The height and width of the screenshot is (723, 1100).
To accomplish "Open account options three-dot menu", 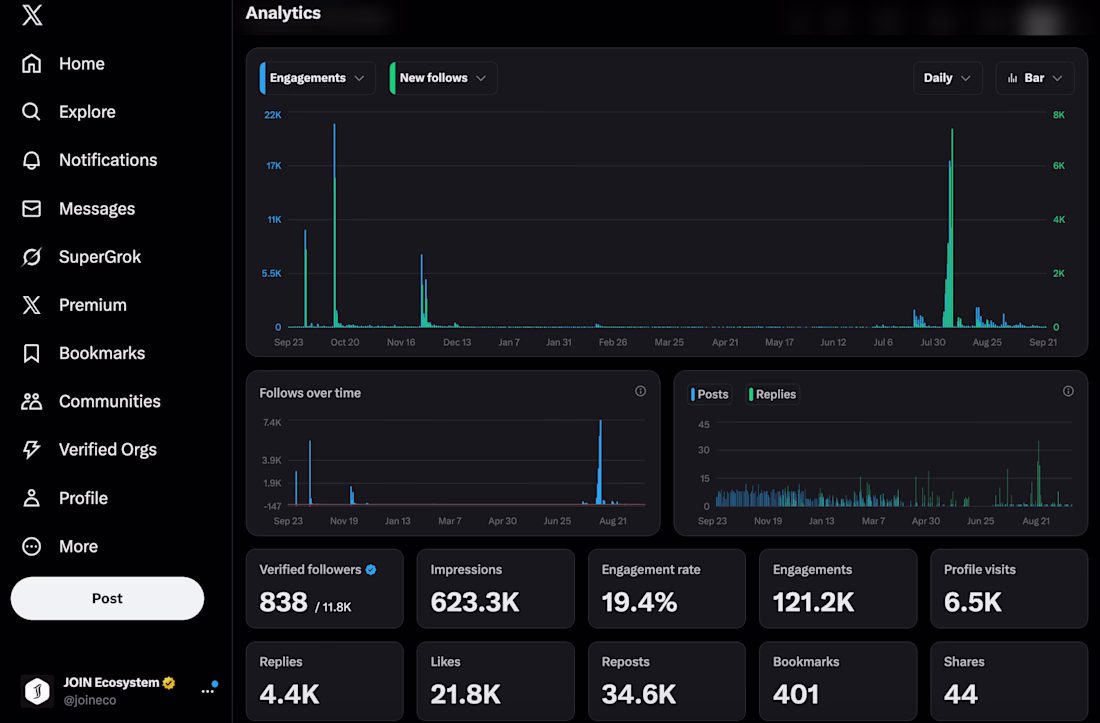I will [208, 691].
